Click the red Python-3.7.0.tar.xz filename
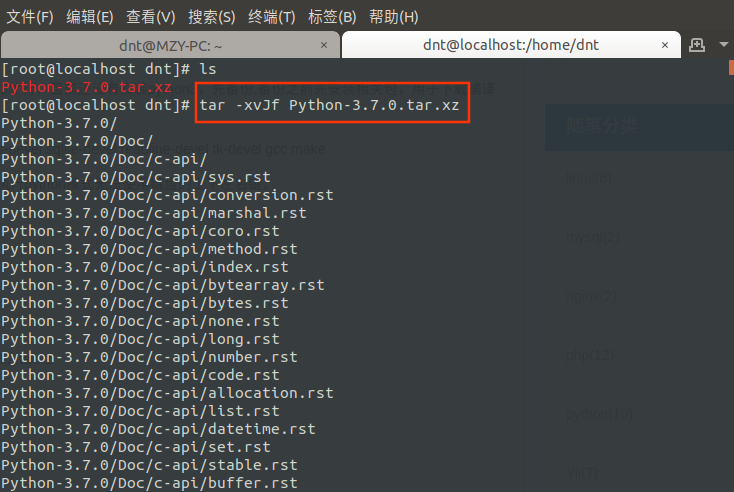This screenshot has width=734, height=492. coord(87,88)
